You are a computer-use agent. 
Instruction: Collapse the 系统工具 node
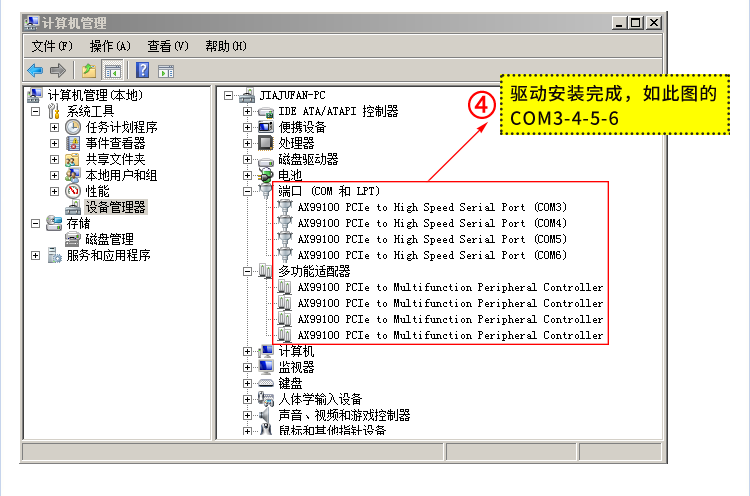[35, 111]
